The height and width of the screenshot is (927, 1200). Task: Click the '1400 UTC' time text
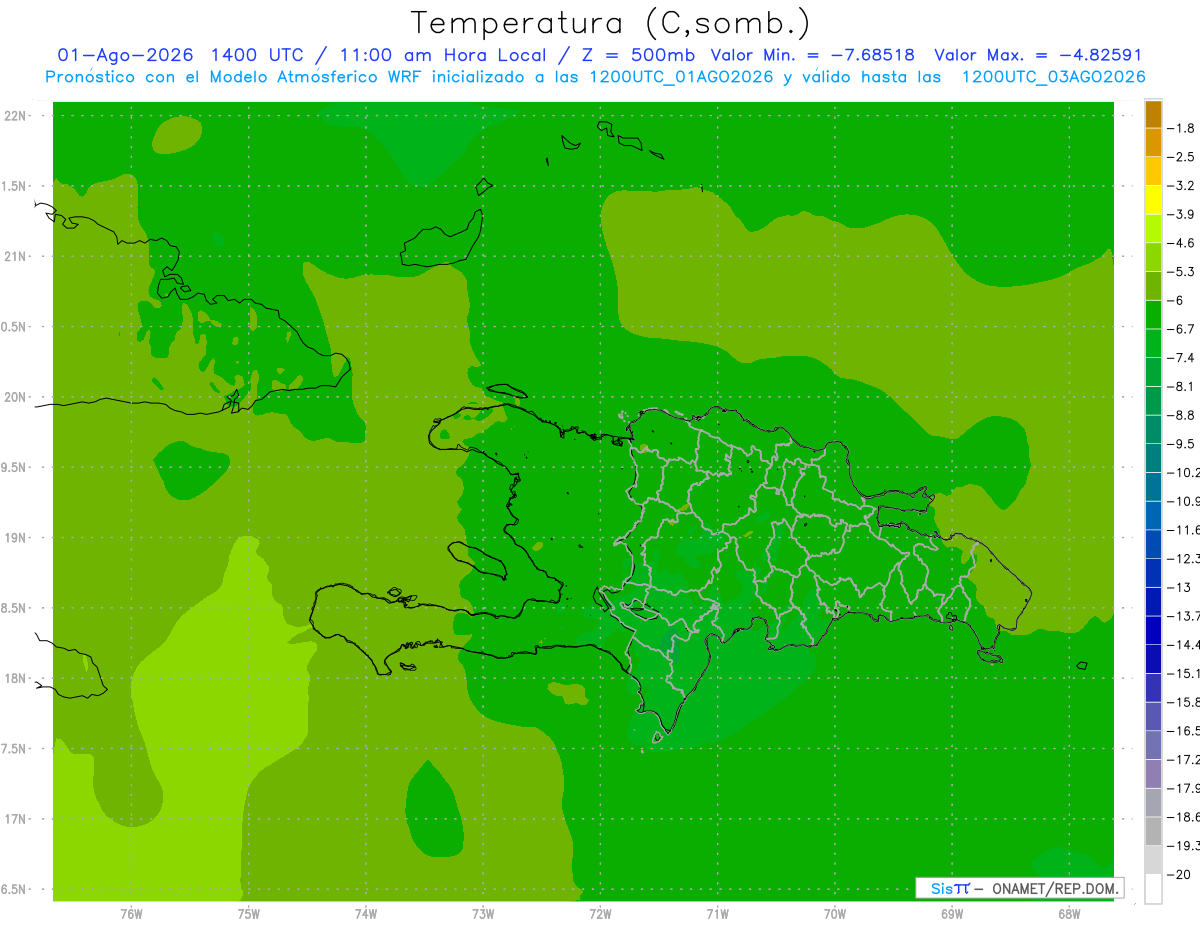click(258, 55)
